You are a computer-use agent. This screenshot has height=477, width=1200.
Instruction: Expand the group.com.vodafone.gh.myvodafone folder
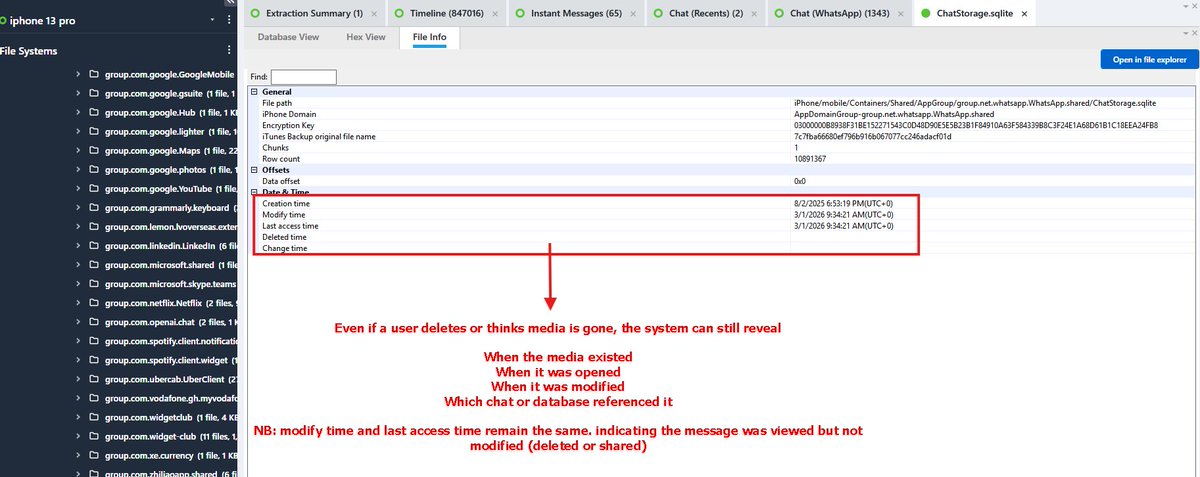79,397
